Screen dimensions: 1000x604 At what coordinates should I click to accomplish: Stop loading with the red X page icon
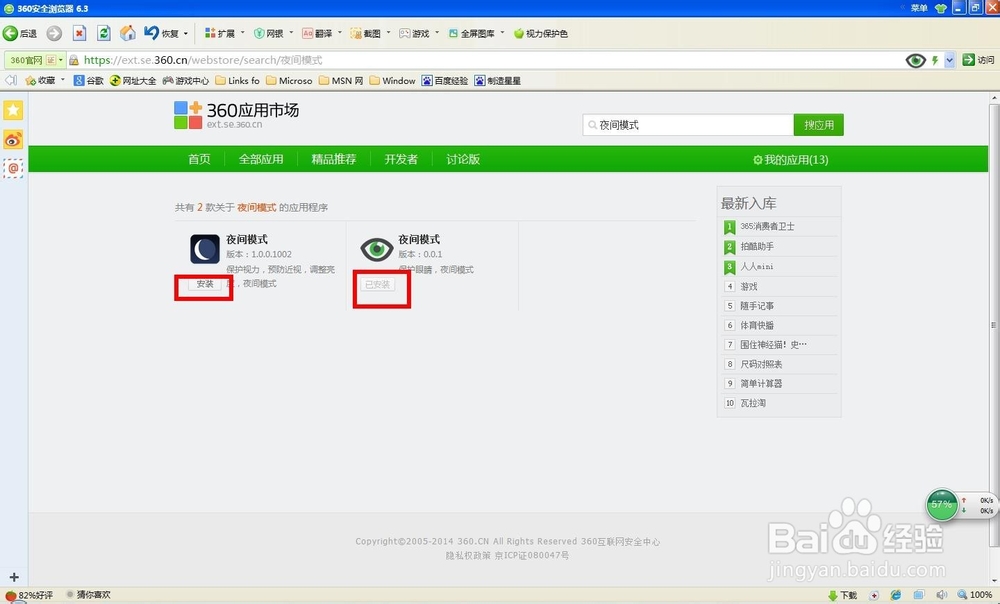79,33
